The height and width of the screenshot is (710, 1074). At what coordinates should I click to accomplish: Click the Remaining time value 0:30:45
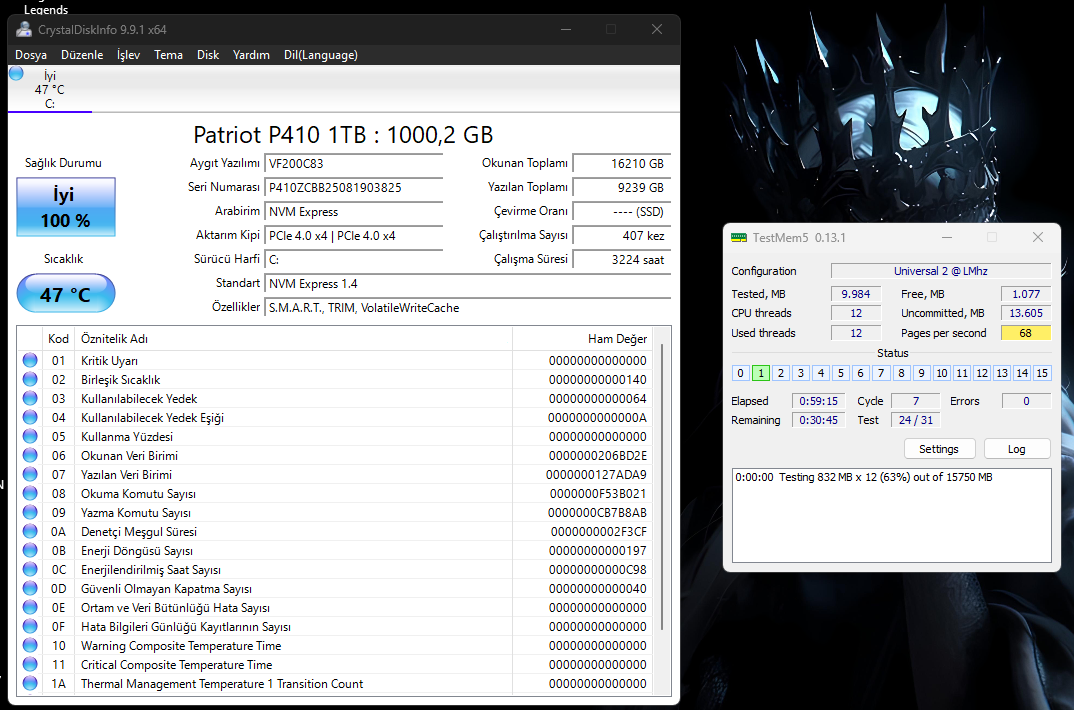point(819,420)
